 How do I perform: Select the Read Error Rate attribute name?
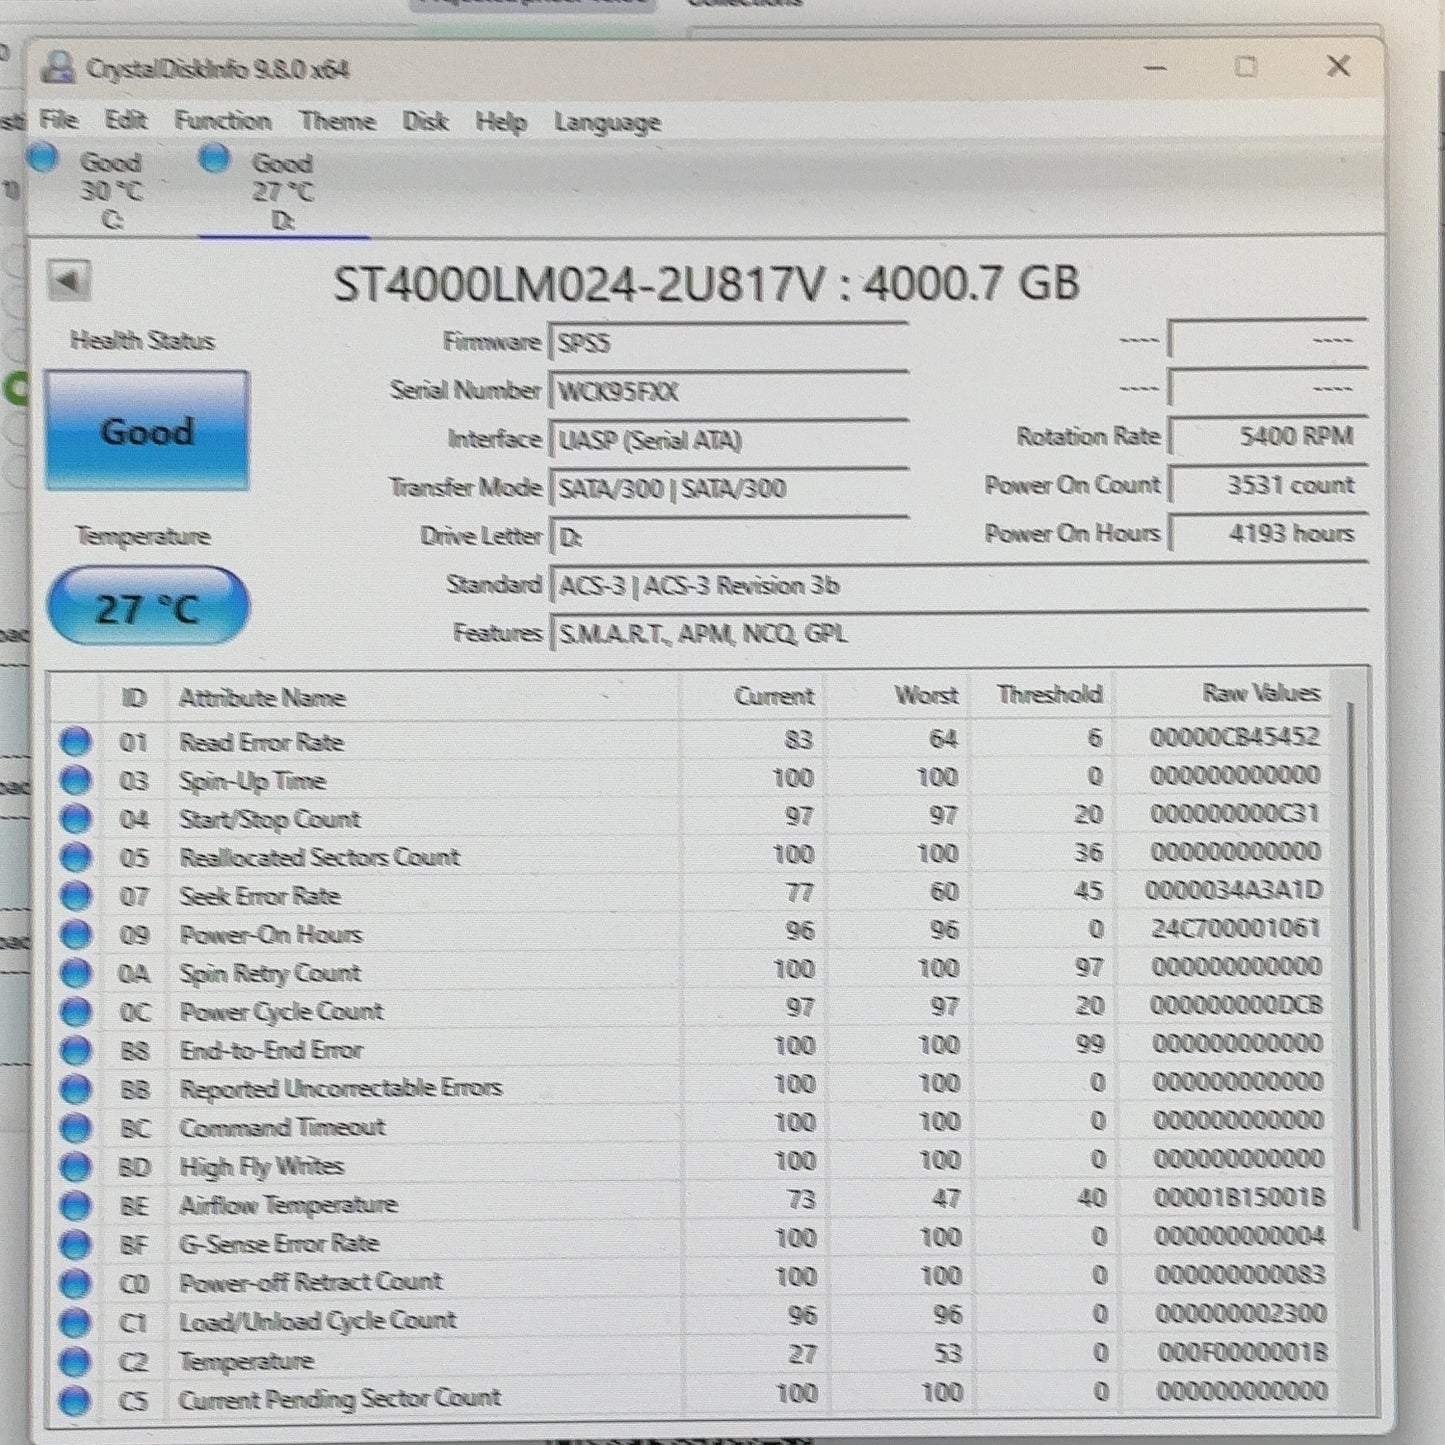(x=262, y=741)
